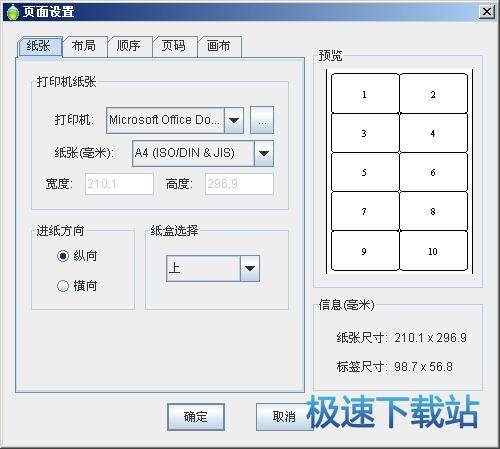Expand the 打印机 printer dropdown arrow
Image resolution: width=500 pixels, height=449 pixels.
coord(234,120)
